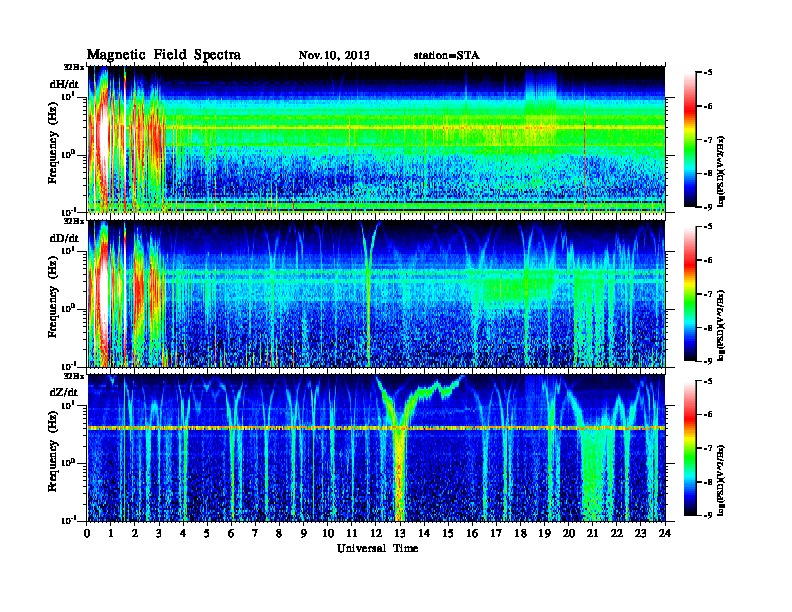Click the log(PSD) units label beside dD/dt color bar
This screenshot has height=612, width=792.
(721, 325)
